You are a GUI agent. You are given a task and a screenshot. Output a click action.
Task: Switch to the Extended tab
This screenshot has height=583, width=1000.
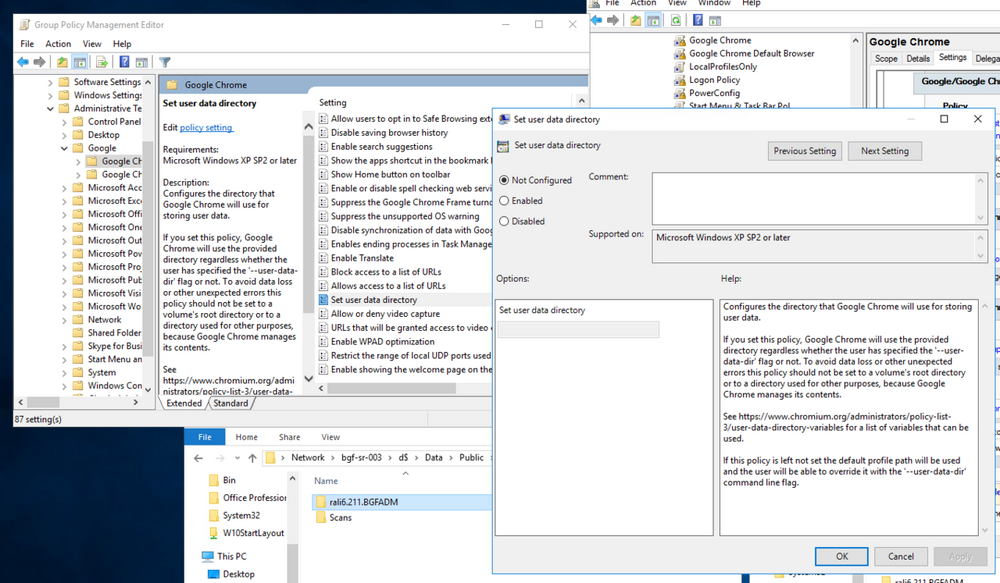point(184,403)
